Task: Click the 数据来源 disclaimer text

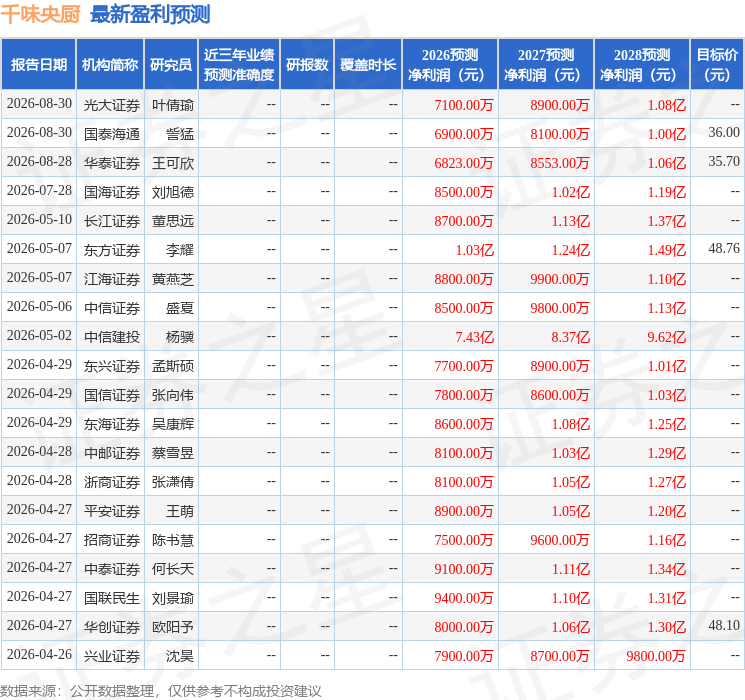Action: tap(161, 690)
